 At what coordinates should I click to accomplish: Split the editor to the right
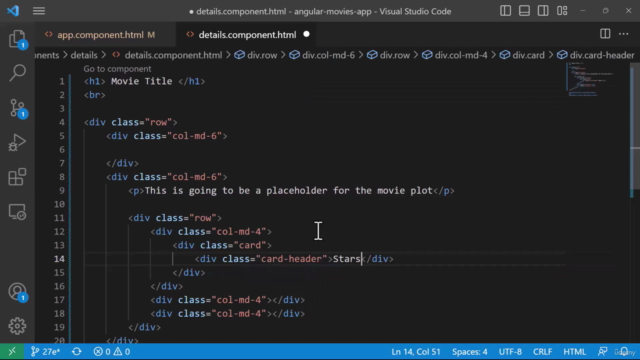(605, 34)
